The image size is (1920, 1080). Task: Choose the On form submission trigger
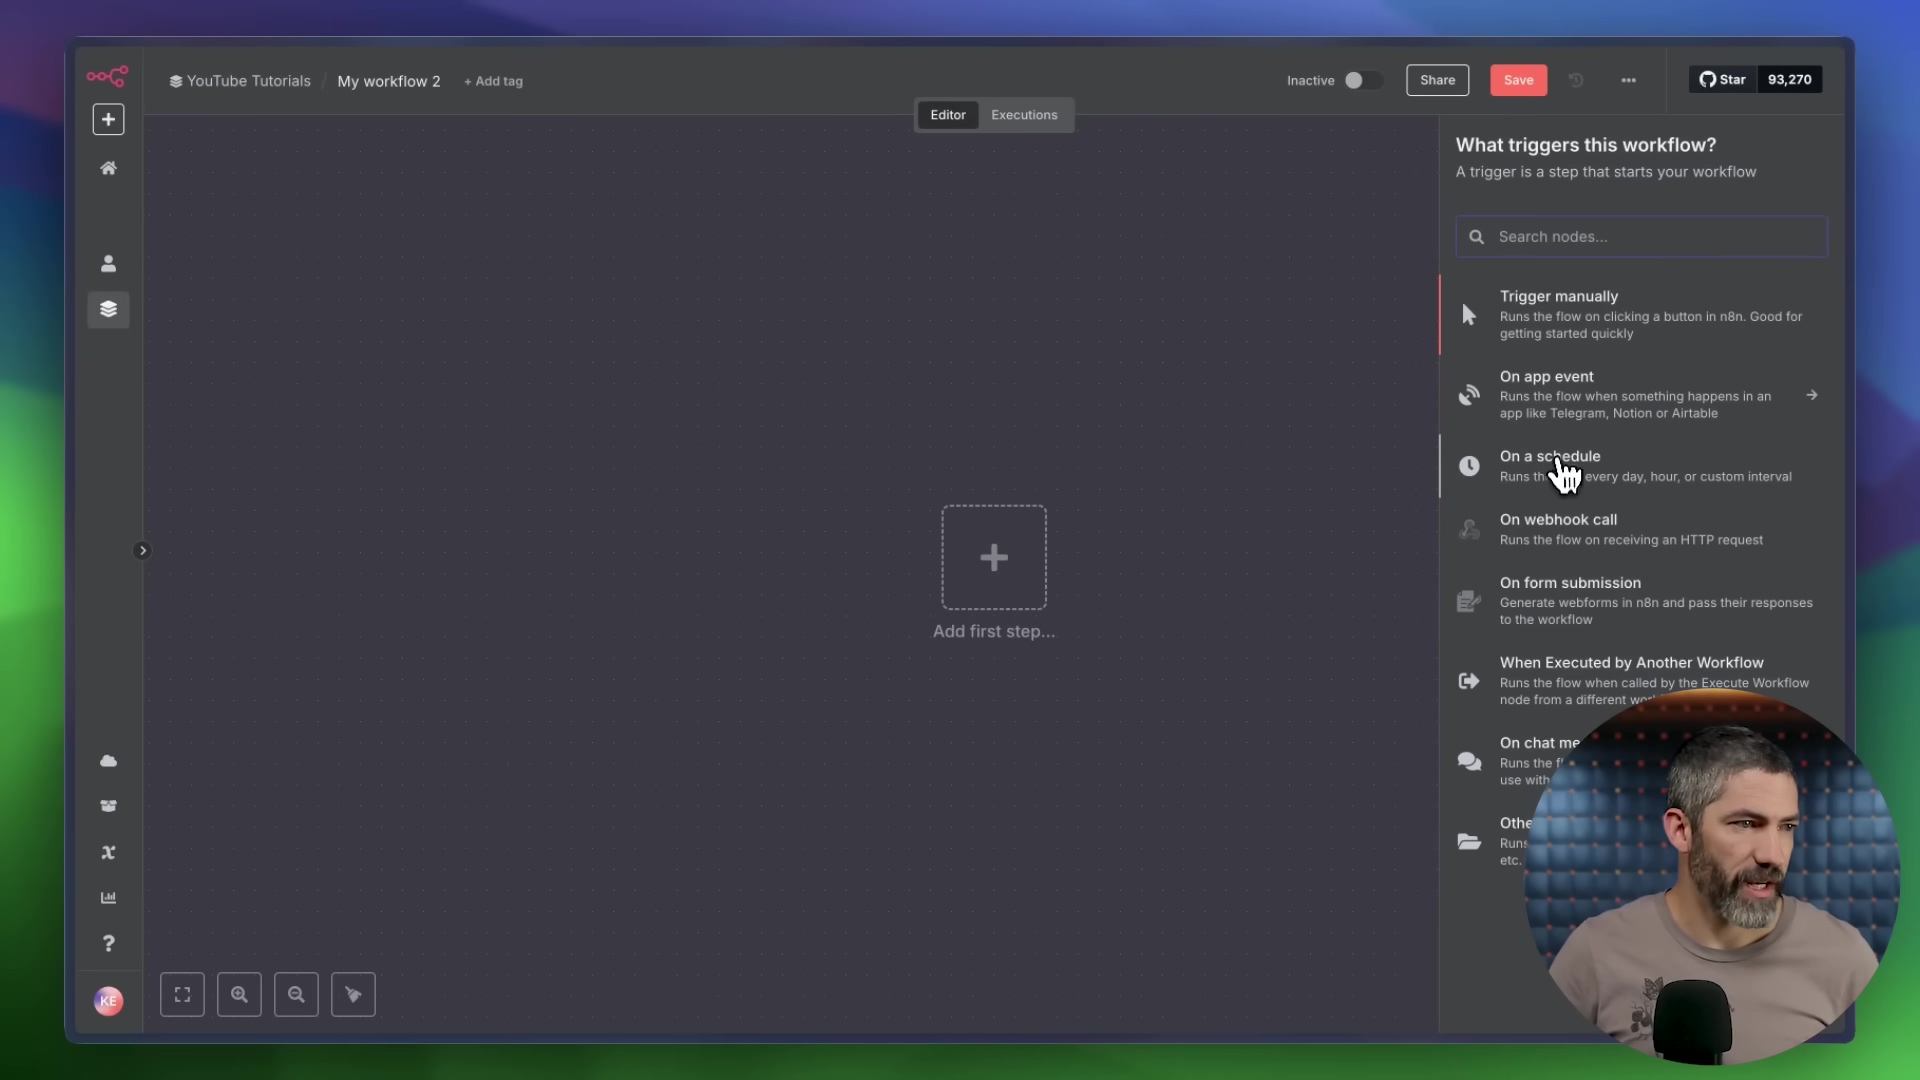tap(1641, 600)
